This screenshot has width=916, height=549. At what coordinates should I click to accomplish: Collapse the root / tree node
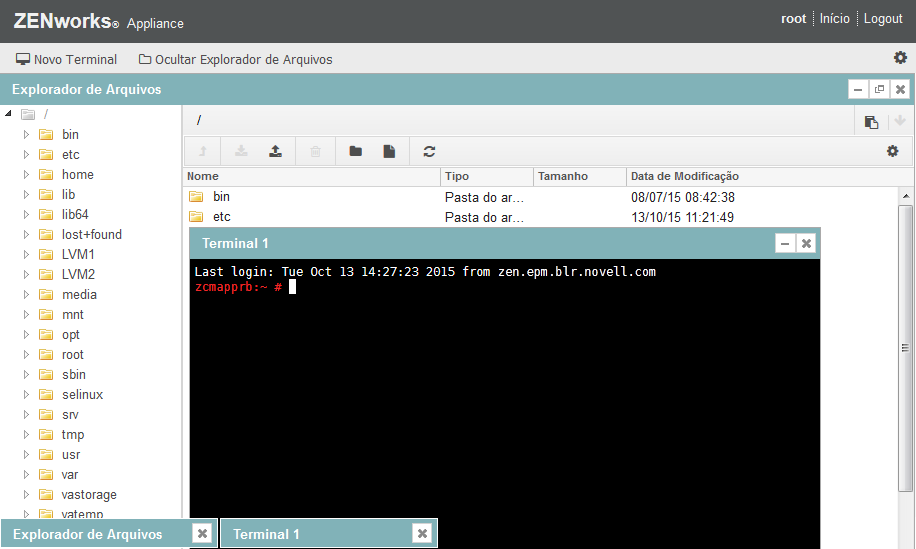tap(8, 113)
